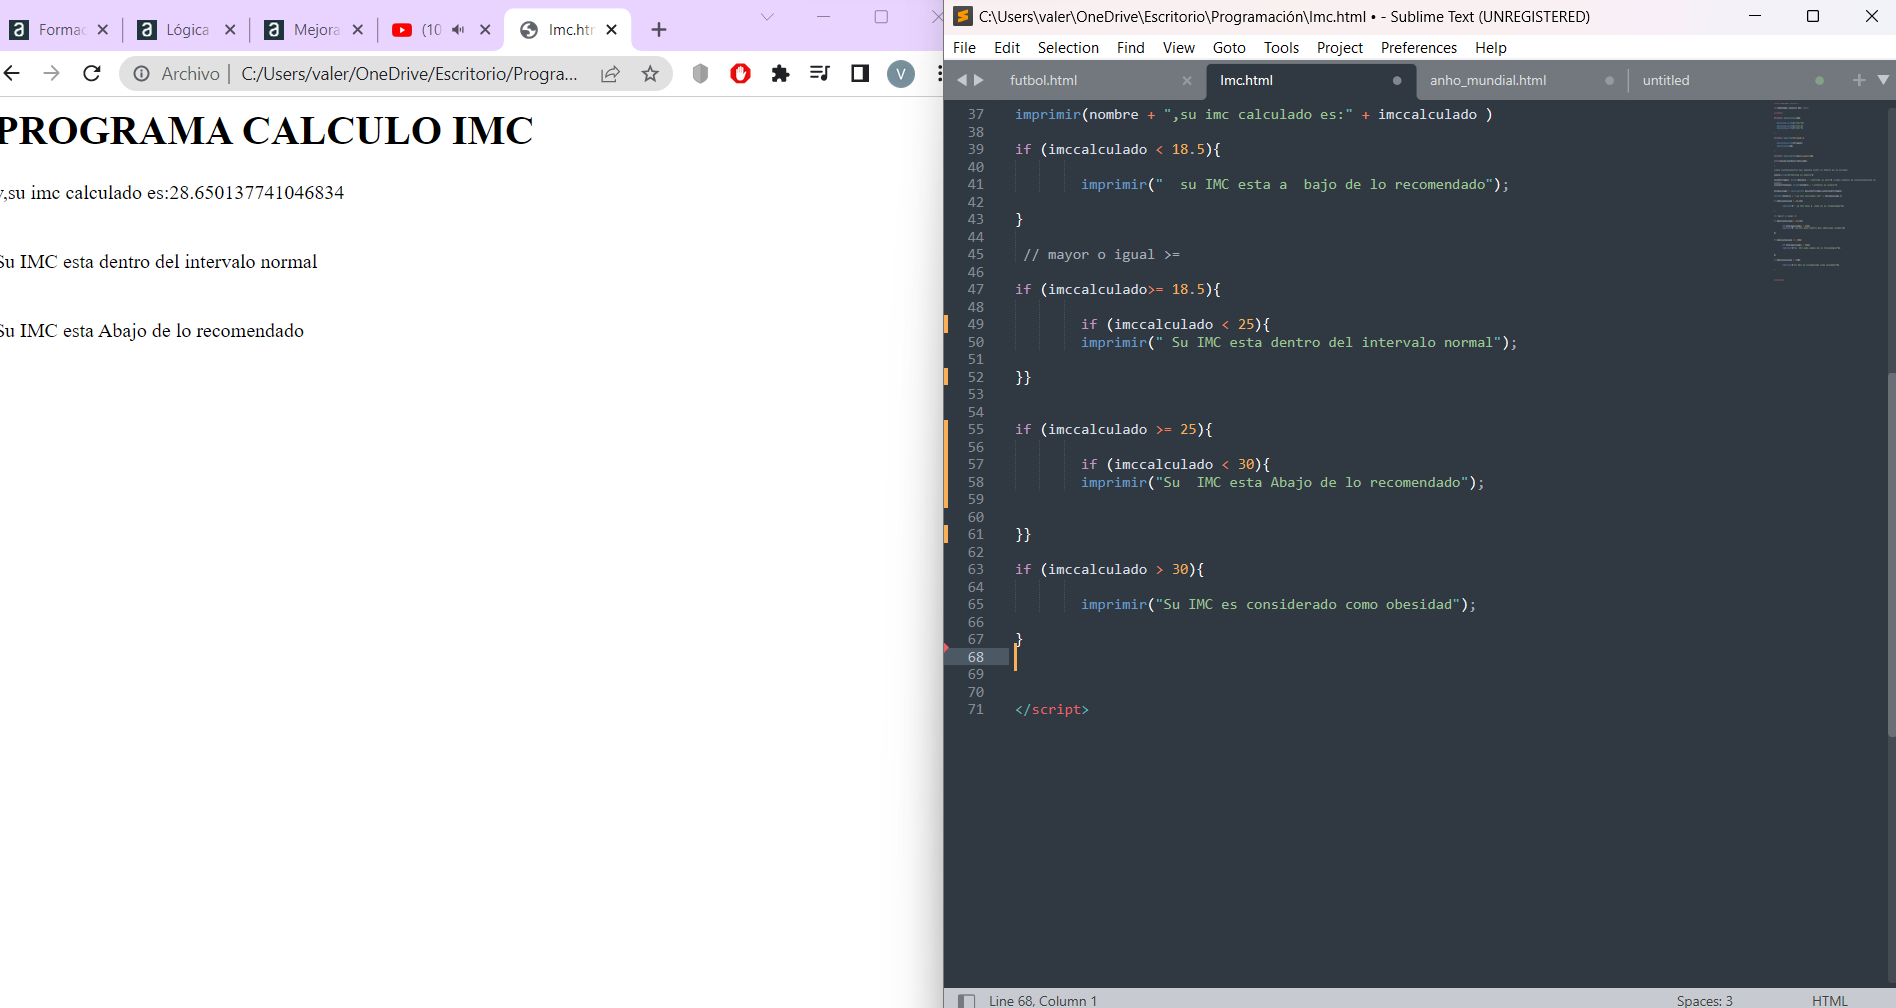Click line number 55 in gutter
Image resolution: width=1896 pixels, height=1008 pixels.
[976, 429]
